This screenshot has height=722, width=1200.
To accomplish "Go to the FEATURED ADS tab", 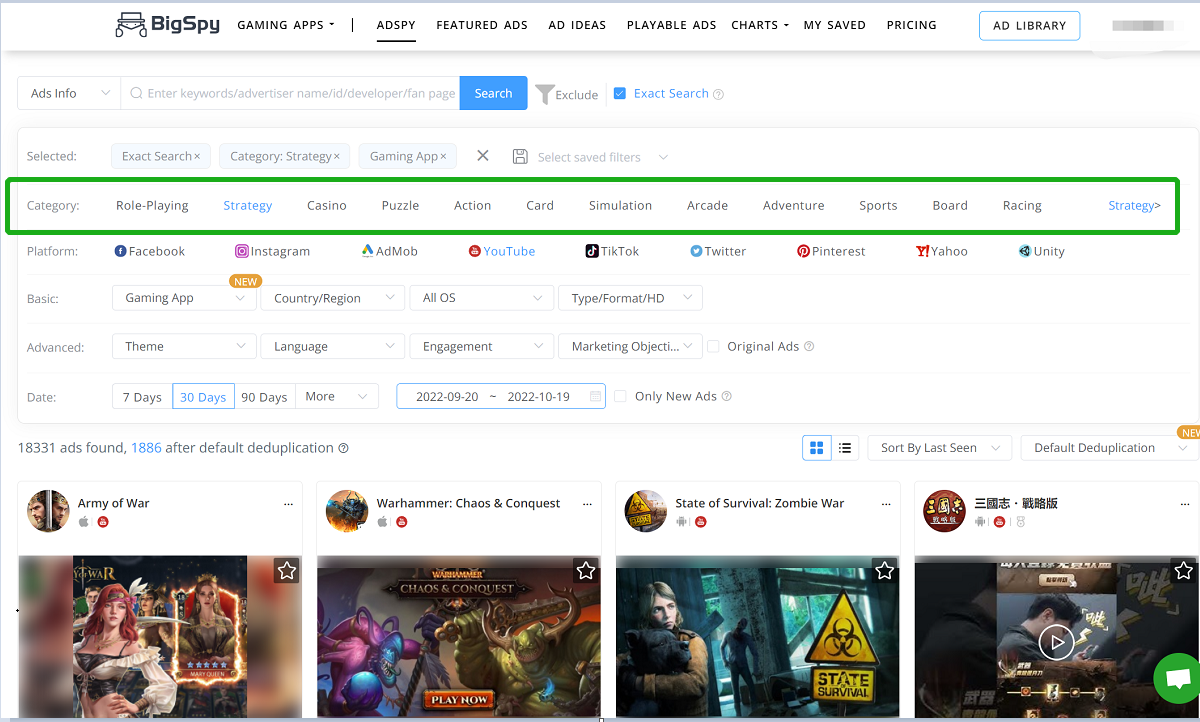I will click(482, 25).
